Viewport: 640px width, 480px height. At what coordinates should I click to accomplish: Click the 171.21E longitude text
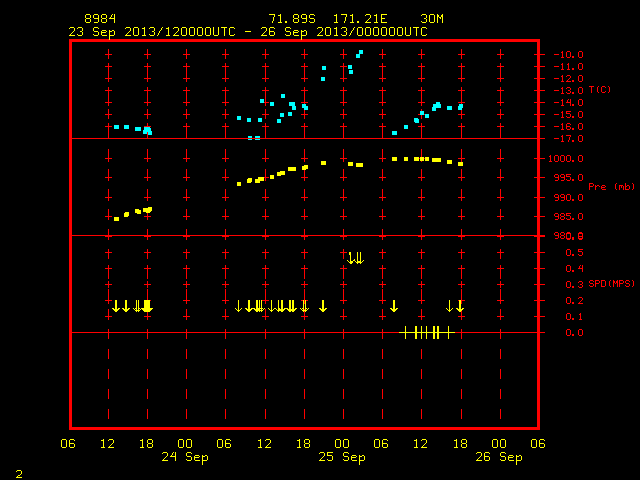tap(360, 19)
